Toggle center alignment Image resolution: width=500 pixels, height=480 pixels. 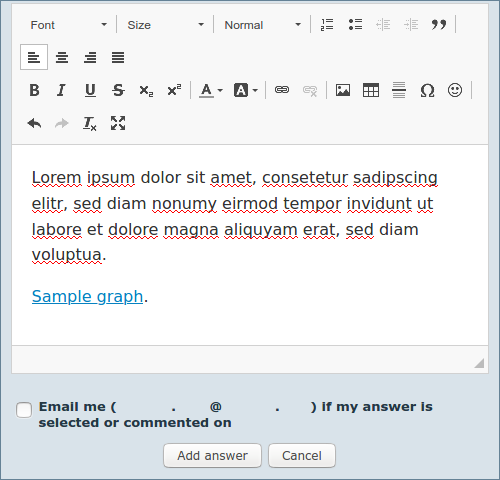62,57
